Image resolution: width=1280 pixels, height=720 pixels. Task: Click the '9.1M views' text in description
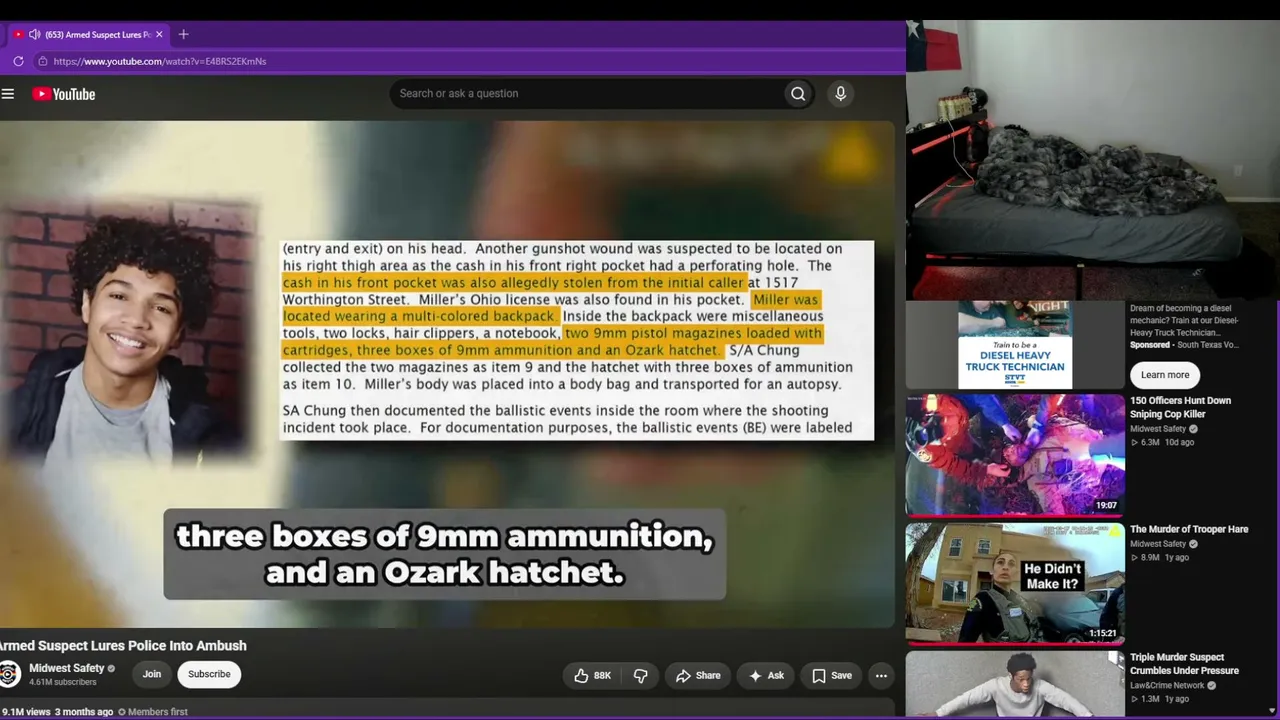26,712
